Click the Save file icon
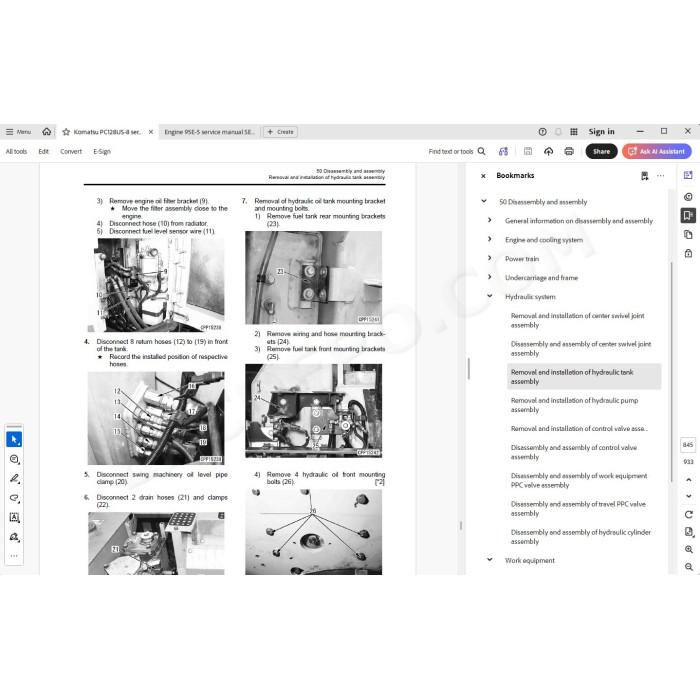This screenshot has height=700, width=700. click(528, 151)
